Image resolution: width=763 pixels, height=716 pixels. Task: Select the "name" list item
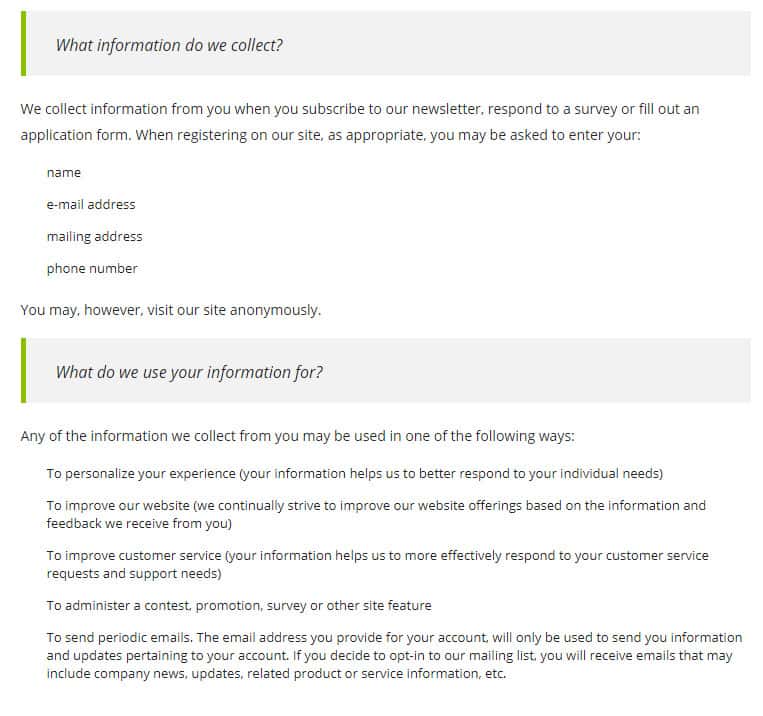(x=64, y=173)
